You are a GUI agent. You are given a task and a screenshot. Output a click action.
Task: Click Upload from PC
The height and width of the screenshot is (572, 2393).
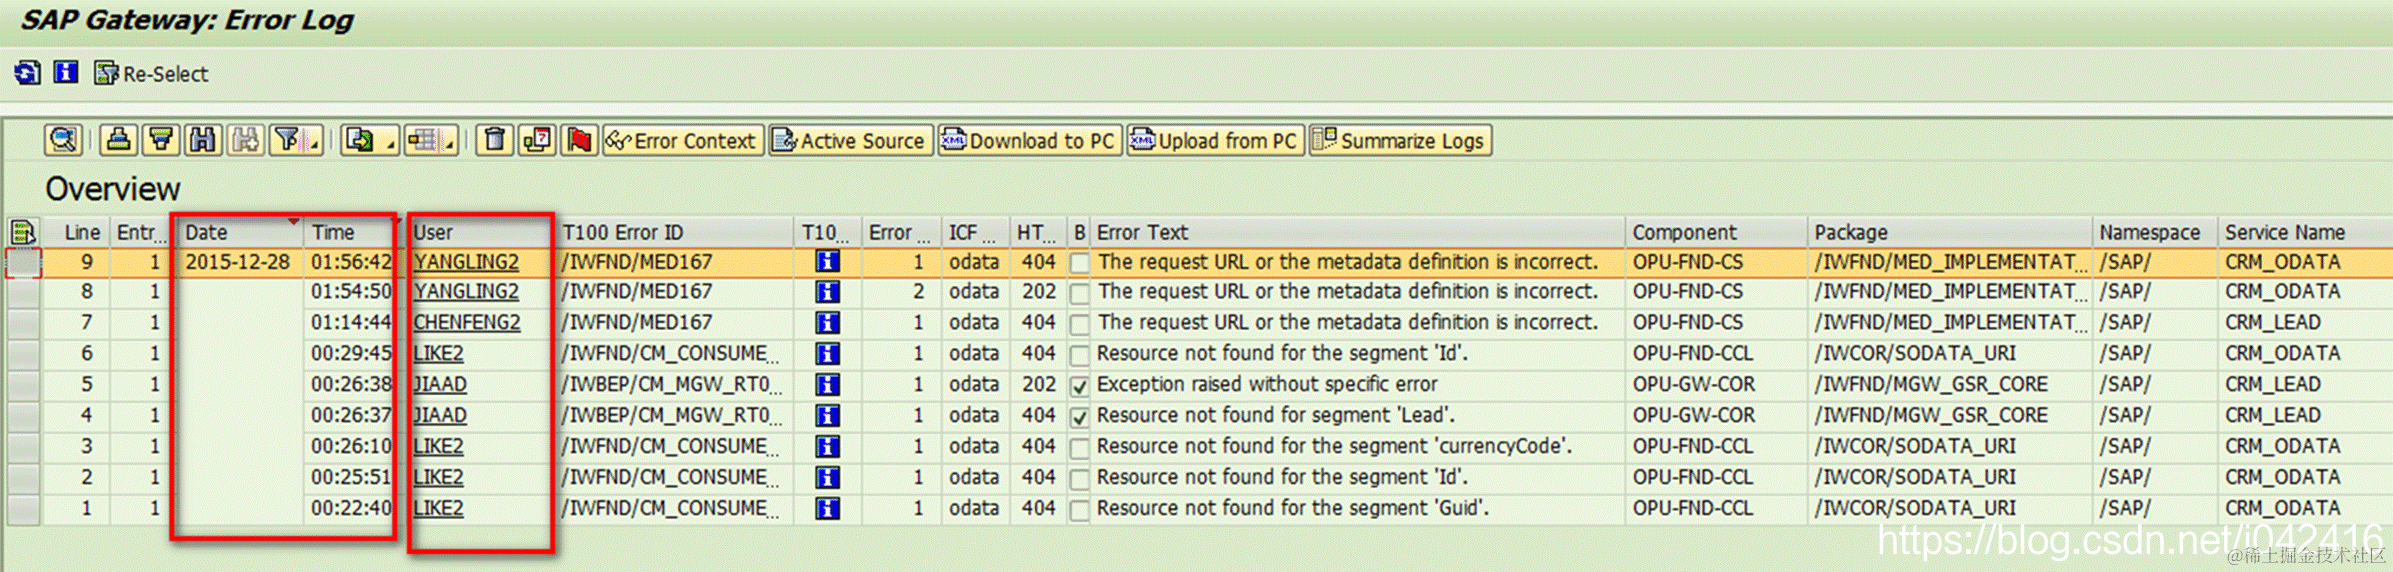tap(1214, 141)
